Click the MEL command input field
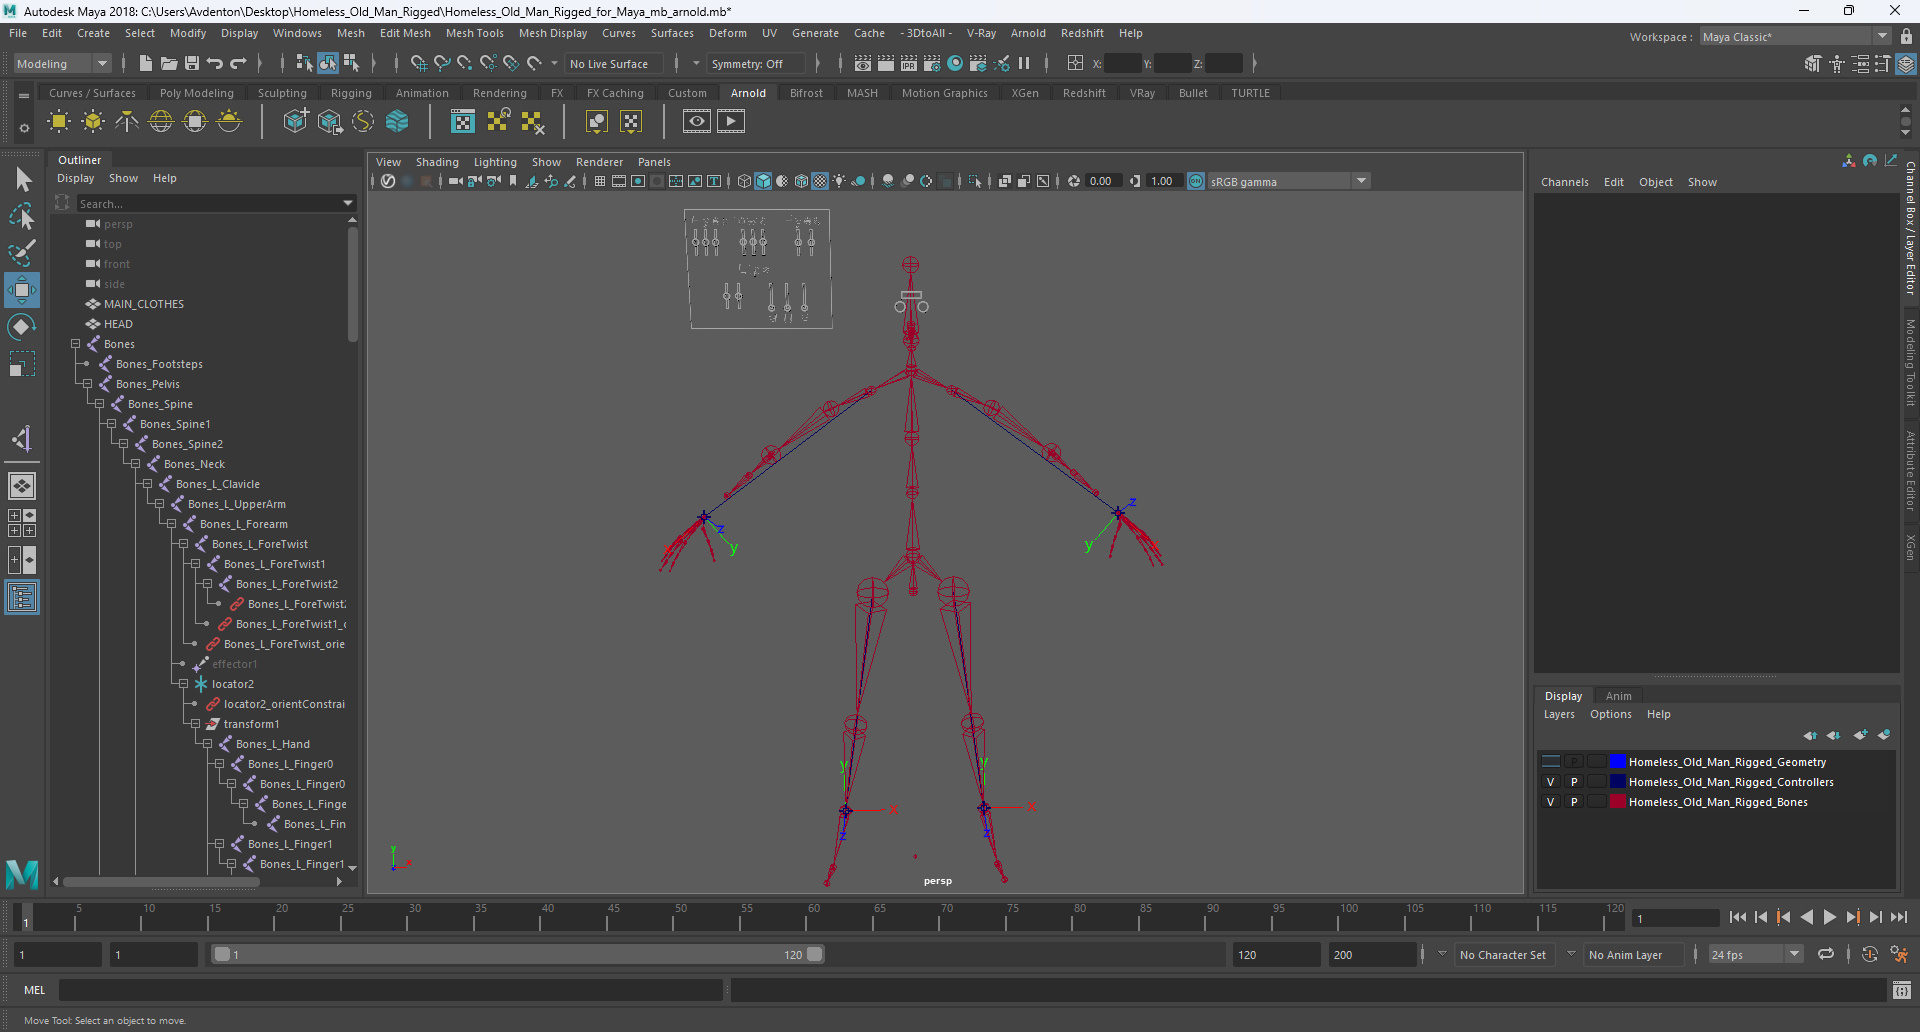This screenshot has height=1032, width=1920. coord(390,990)
